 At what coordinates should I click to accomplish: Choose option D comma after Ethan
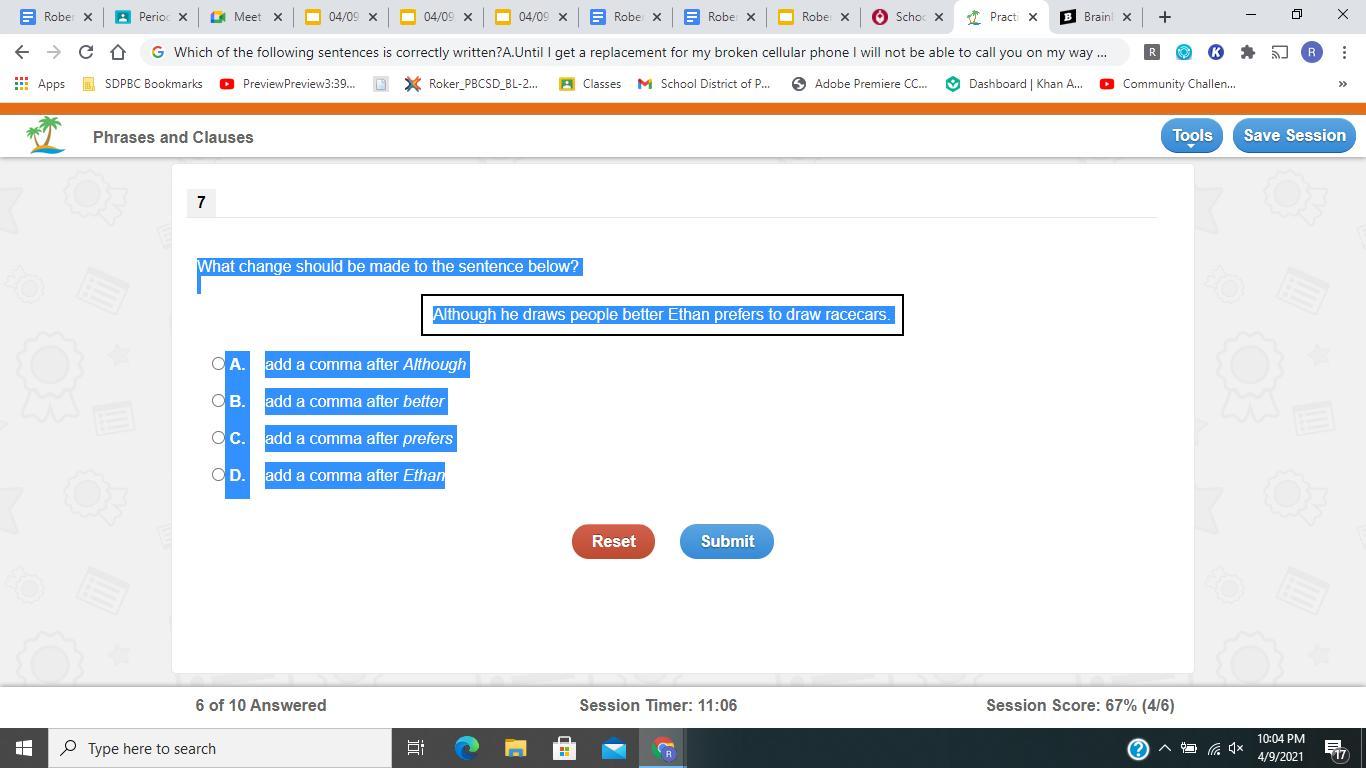[x=218, y=475]
